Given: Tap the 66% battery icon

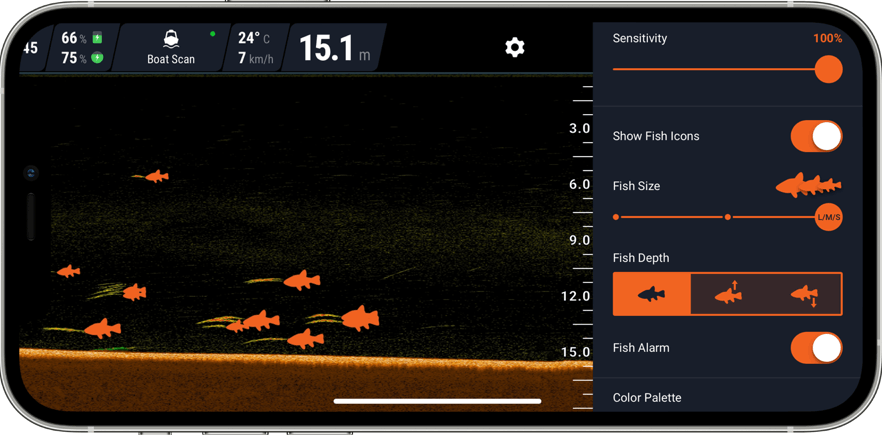Looking at the screenshot, I should pyautogui.click(x=97, y=38).
